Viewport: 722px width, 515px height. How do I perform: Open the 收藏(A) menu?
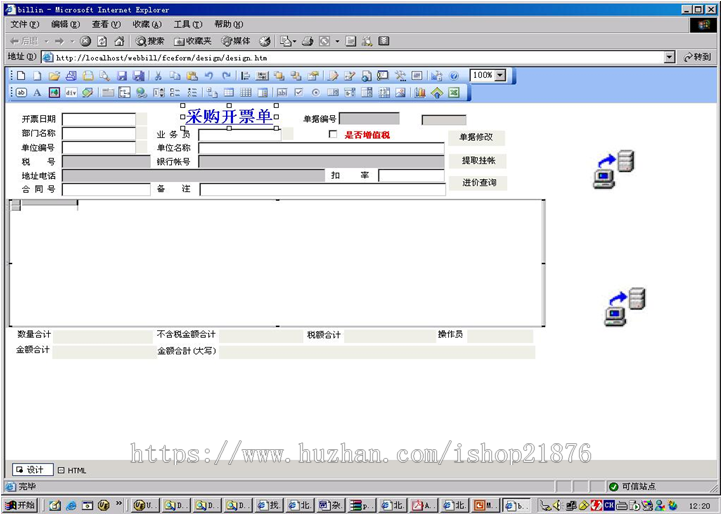147,24
